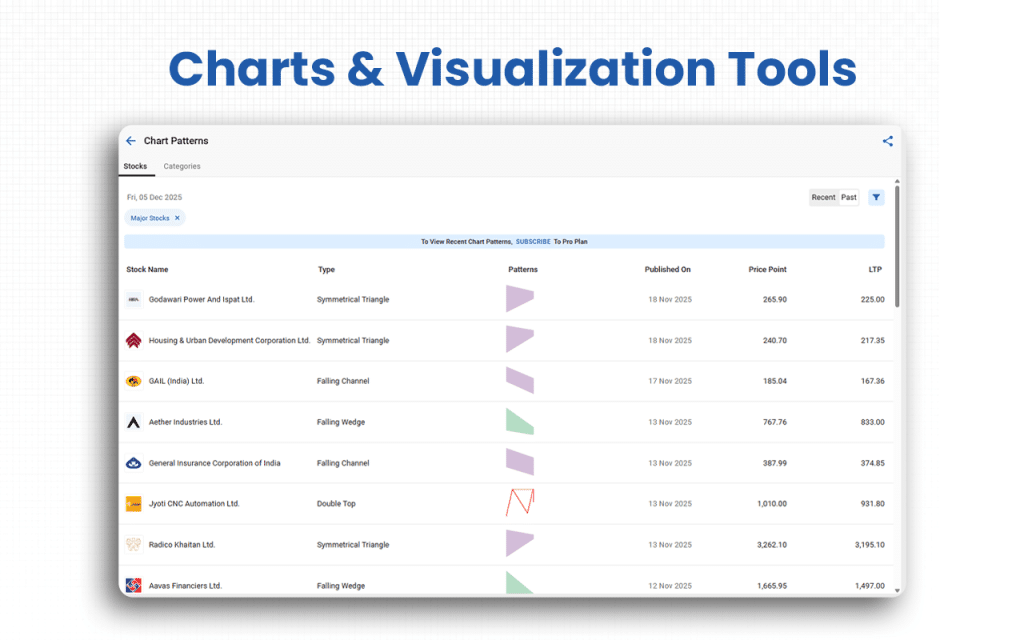Remove the Major Stocks filter chip
Viewport: 1024px width, 640px height.
point(177,218)
